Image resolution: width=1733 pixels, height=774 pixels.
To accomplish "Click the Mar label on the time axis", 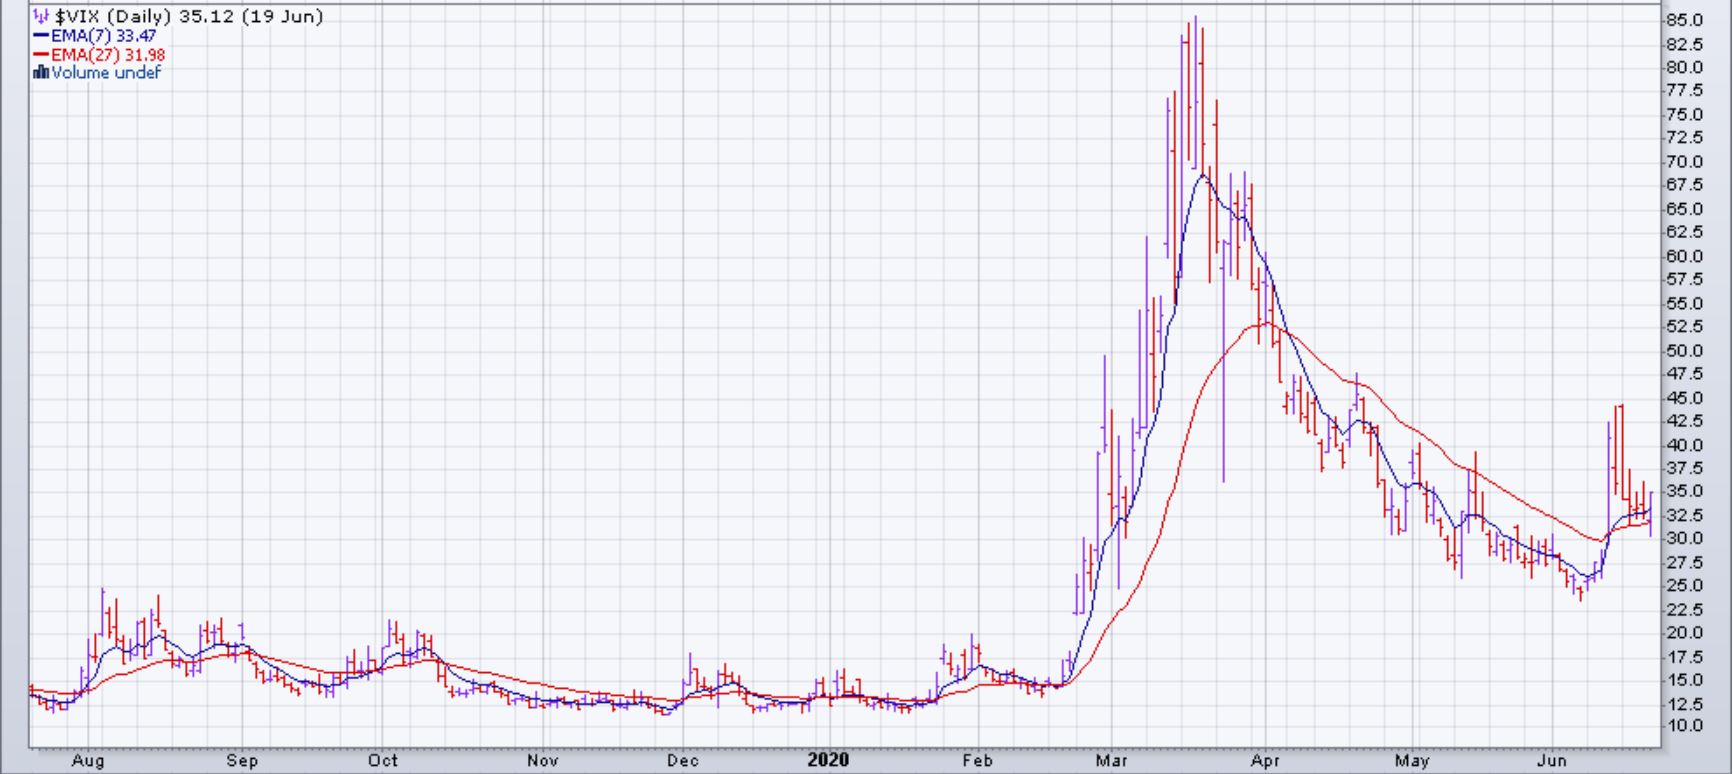I will tap(1111, 761).
